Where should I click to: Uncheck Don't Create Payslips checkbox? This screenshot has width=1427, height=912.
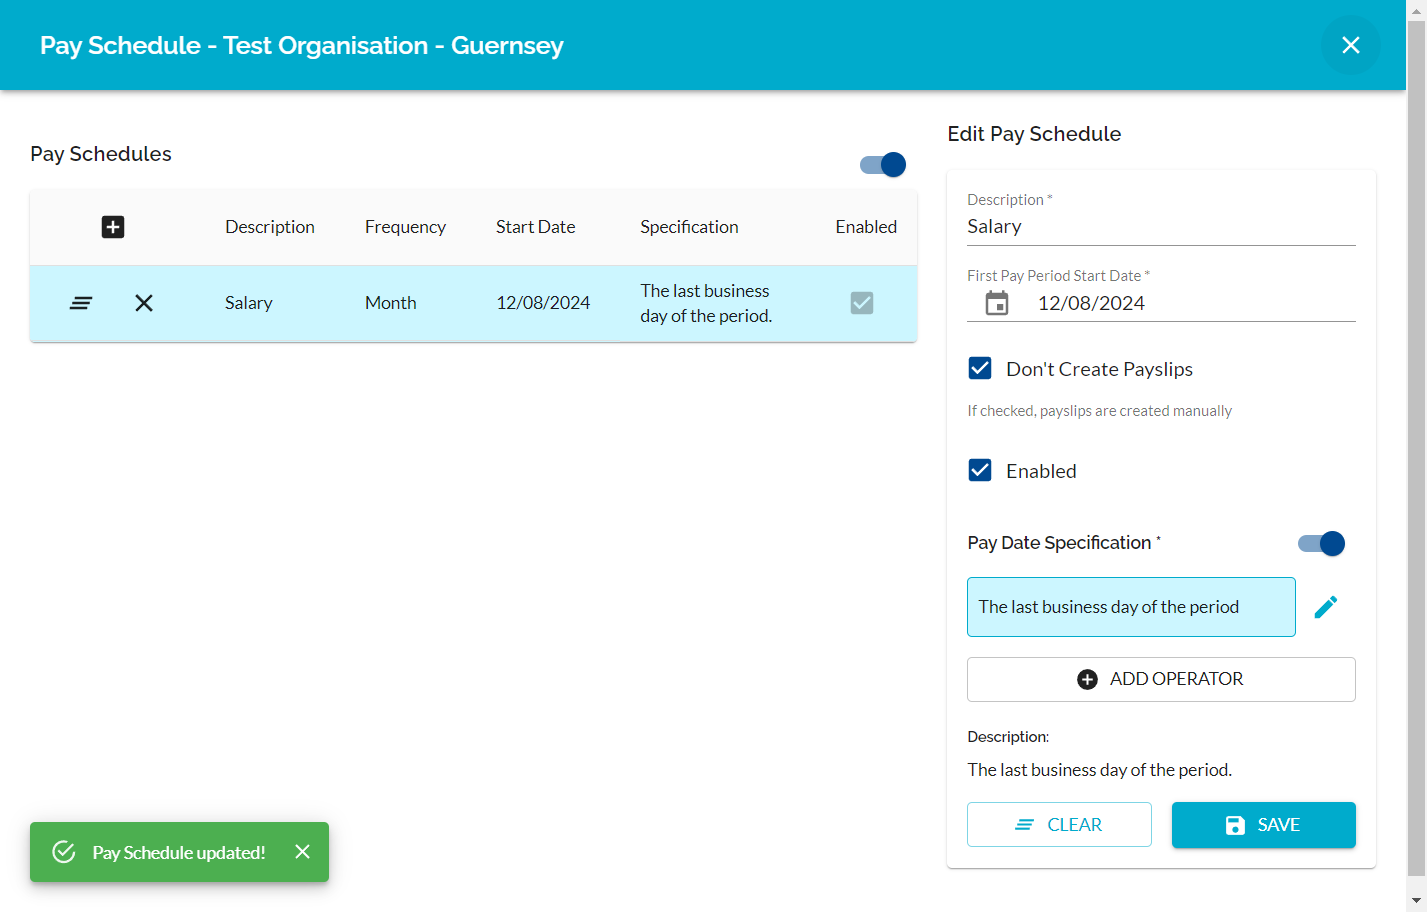click(x=980, y=369)
